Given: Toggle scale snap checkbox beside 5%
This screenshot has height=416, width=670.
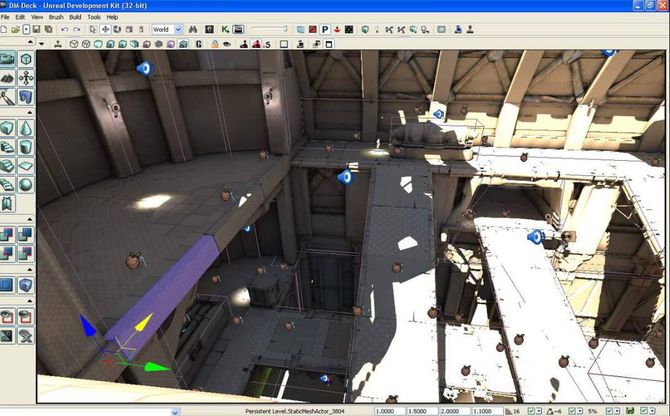Looking at the screenshot, I should click(x=610, y=411).
